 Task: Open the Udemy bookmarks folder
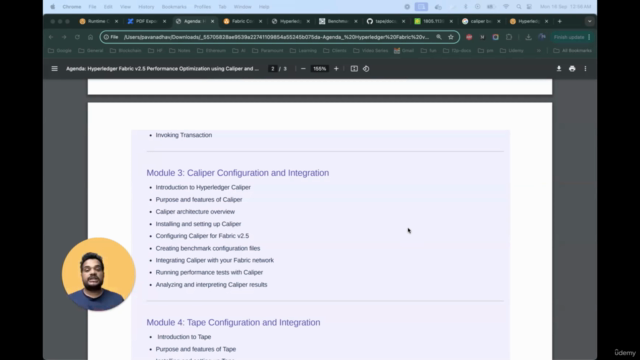coord(512,51)
